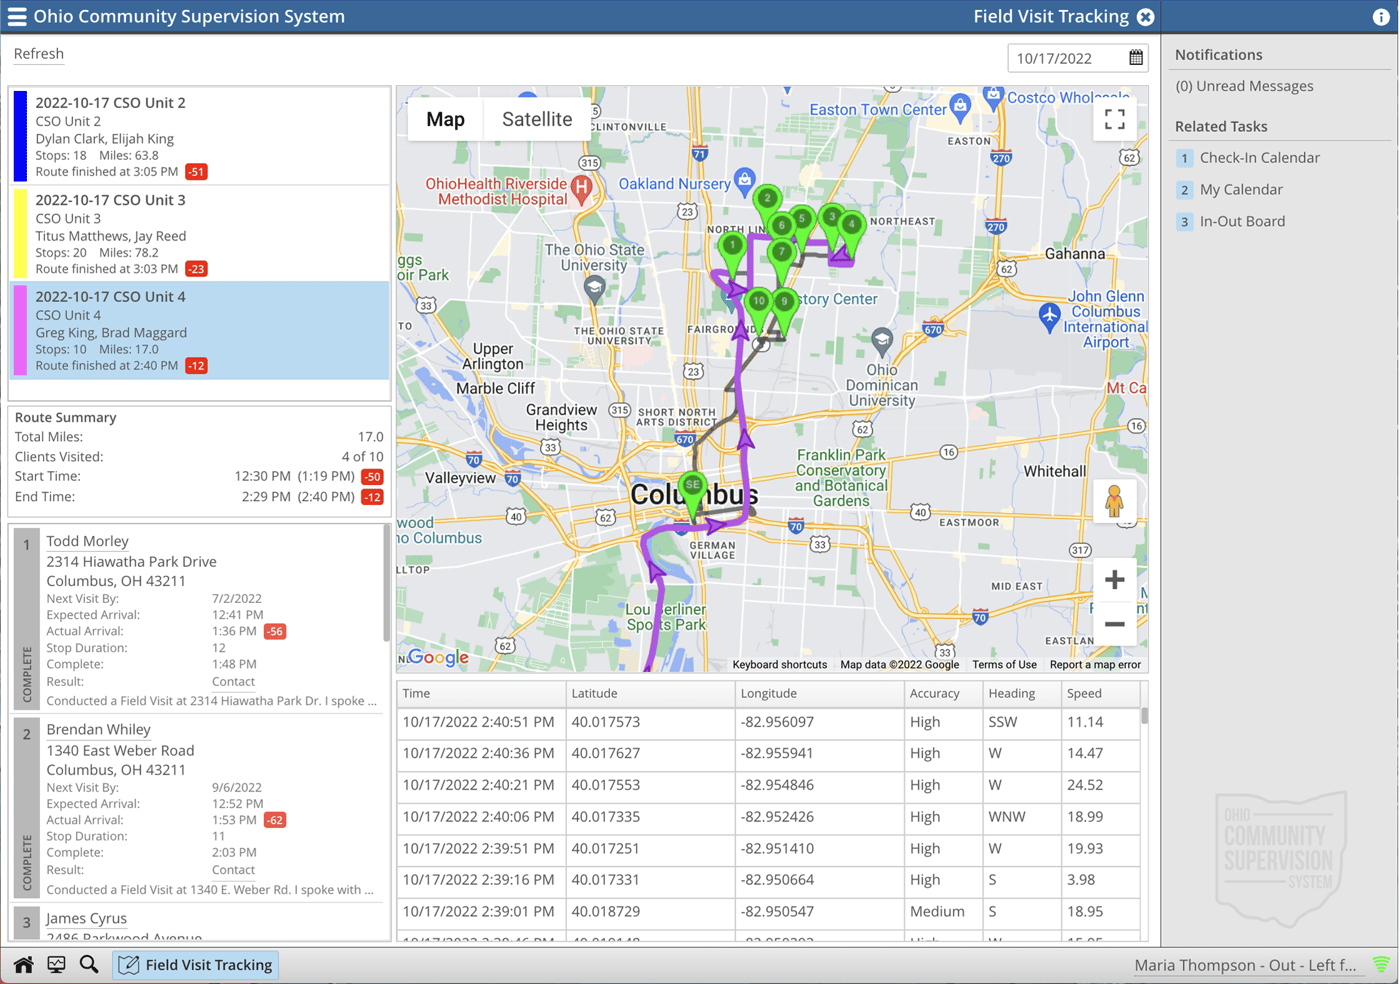The width and height of the screenshot is (1400, 984).
Task: Toggle map fullscreen view
Action: point(1114,119)
